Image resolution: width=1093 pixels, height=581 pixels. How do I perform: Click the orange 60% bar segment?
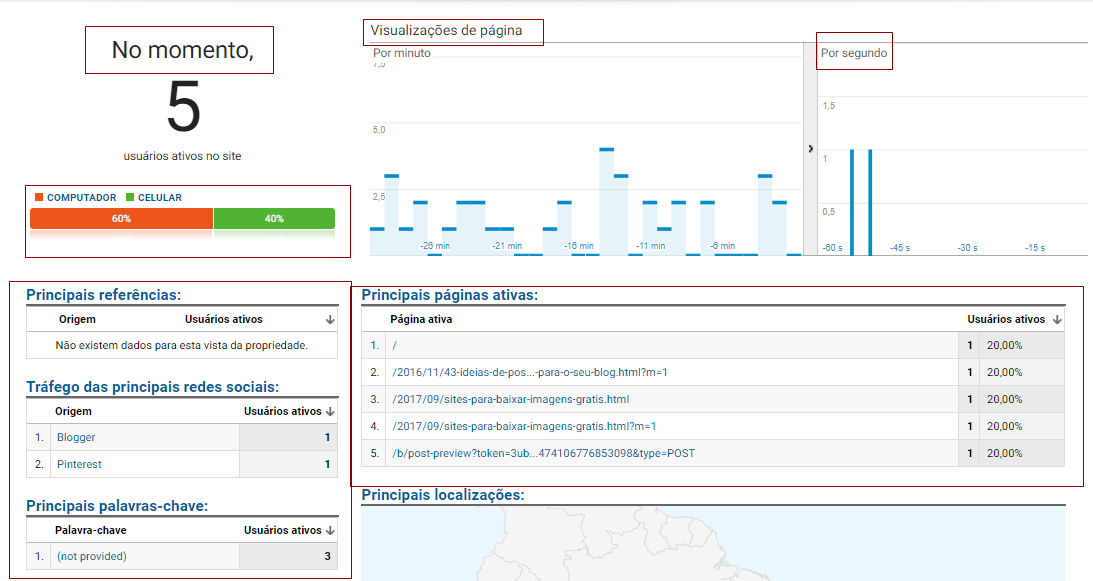[x=120, y=217]
